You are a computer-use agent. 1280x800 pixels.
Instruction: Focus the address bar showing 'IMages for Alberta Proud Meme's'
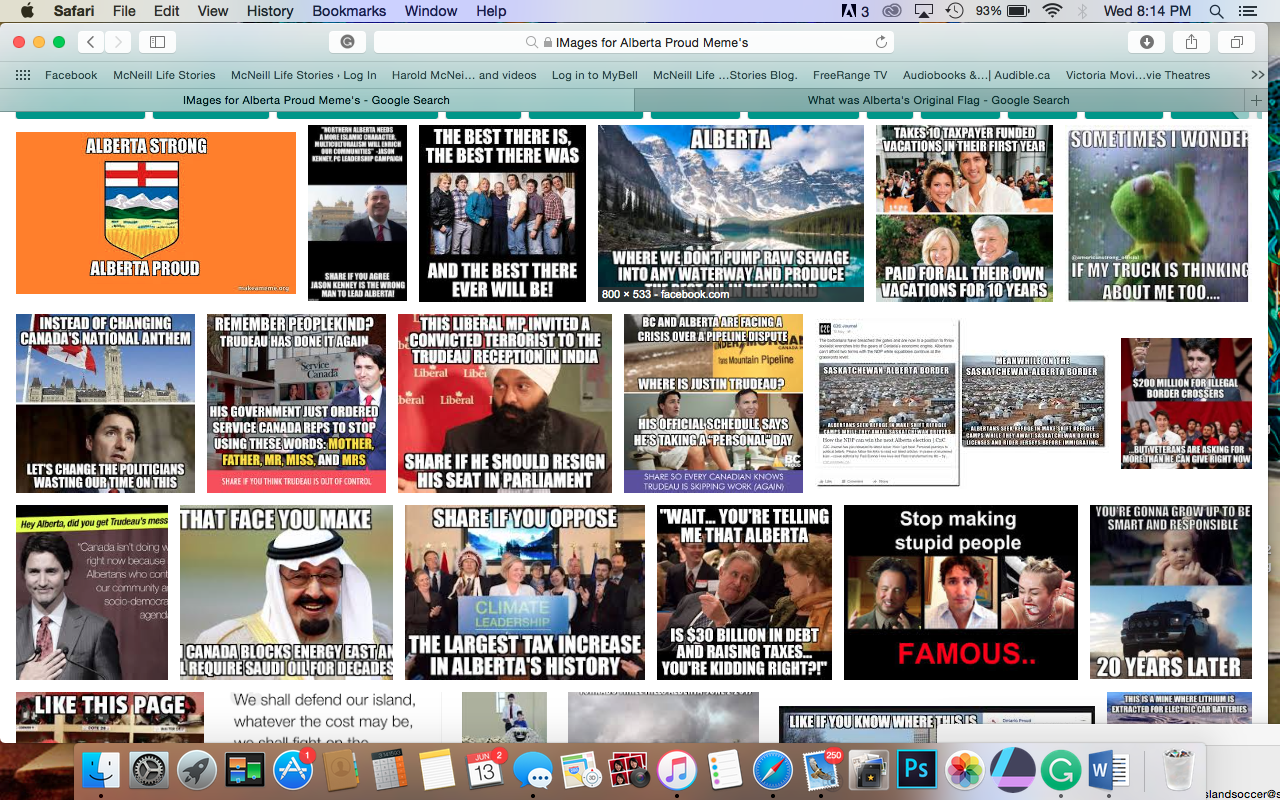point(636,42)
